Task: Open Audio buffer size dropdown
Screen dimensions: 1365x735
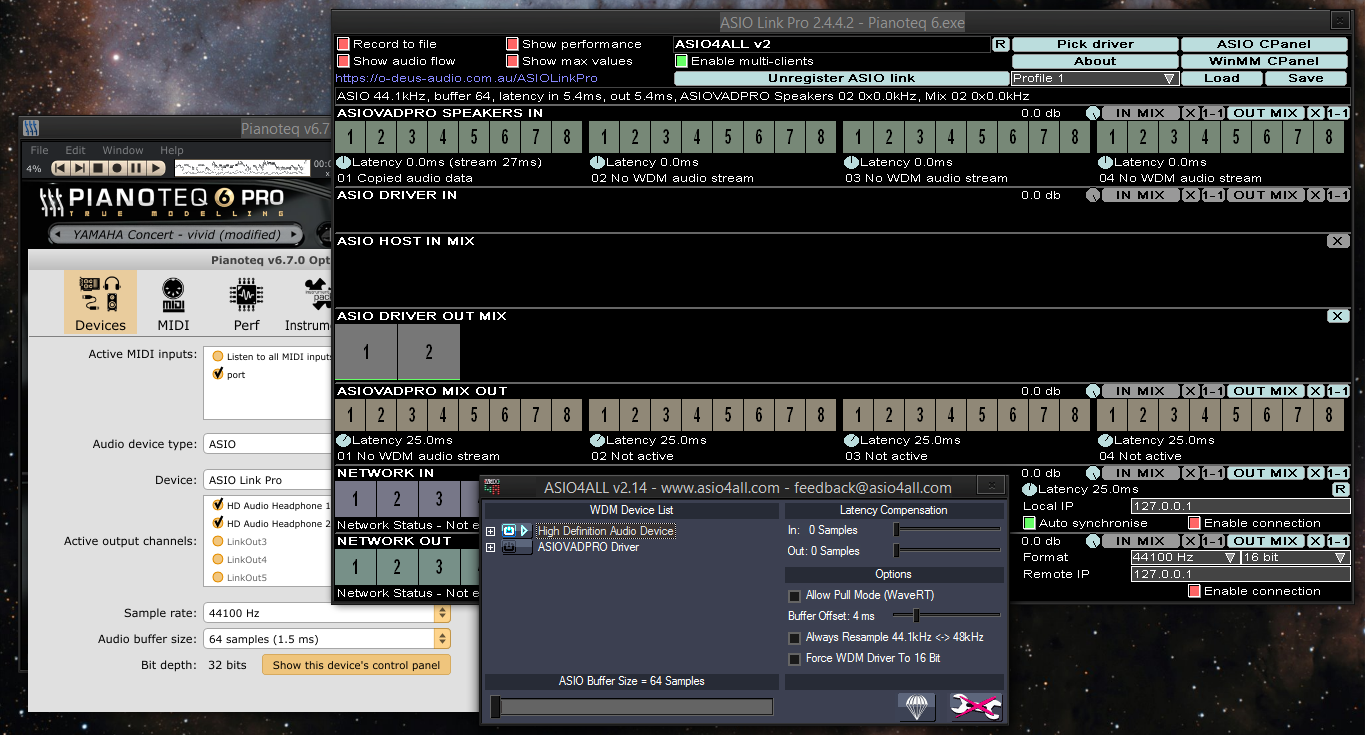Action: tap(327, 639)
